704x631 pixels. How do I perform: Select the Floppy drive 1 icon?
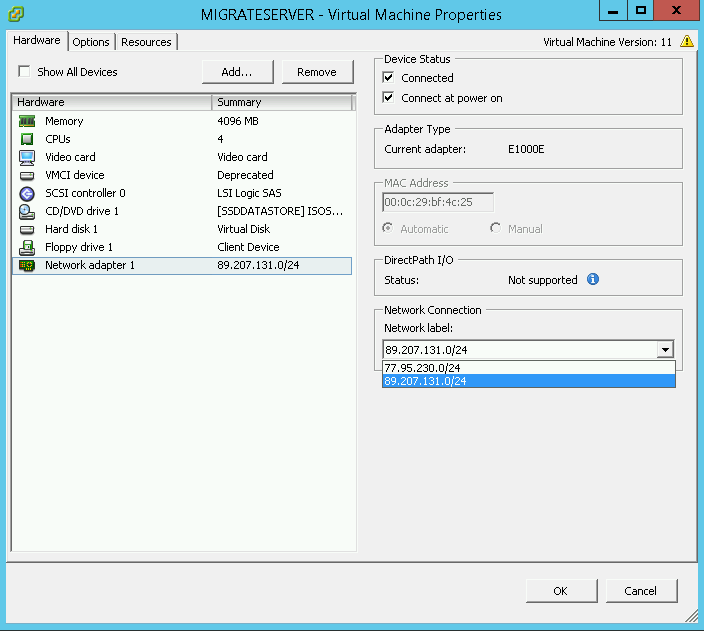point(27,247)
